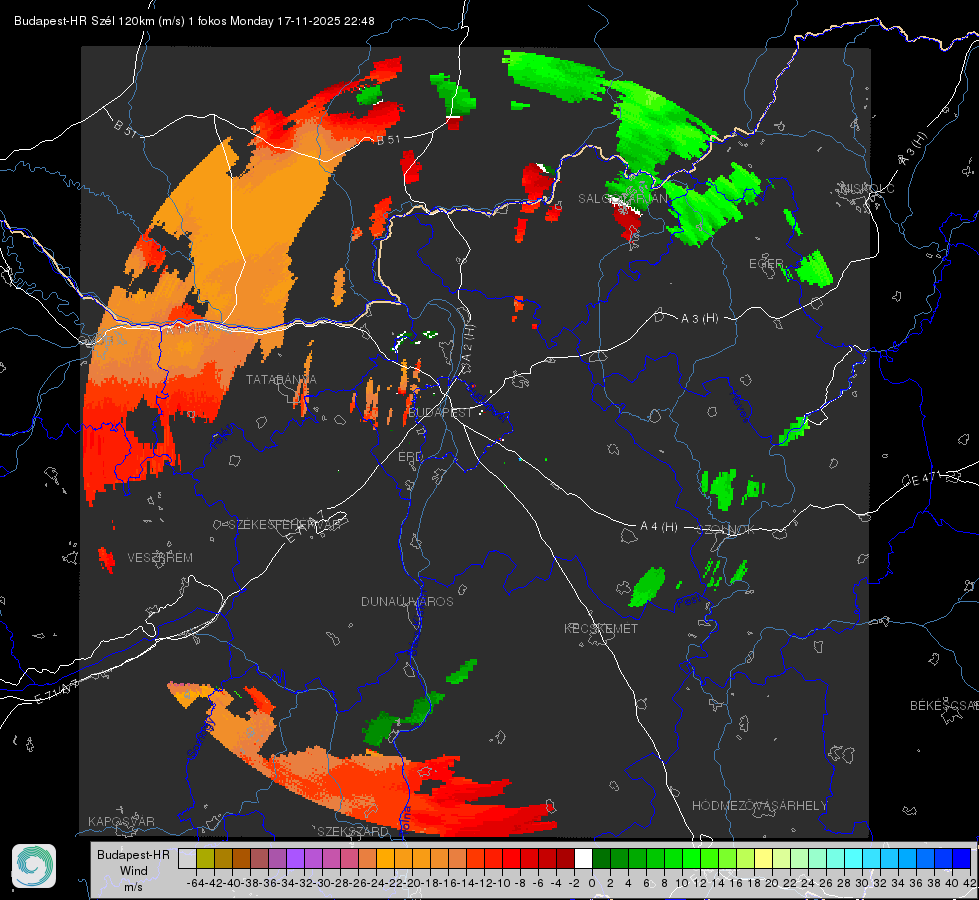The image size is (979, 900).
Task: Click the ERD town label
Action: [x=410, y=457]
